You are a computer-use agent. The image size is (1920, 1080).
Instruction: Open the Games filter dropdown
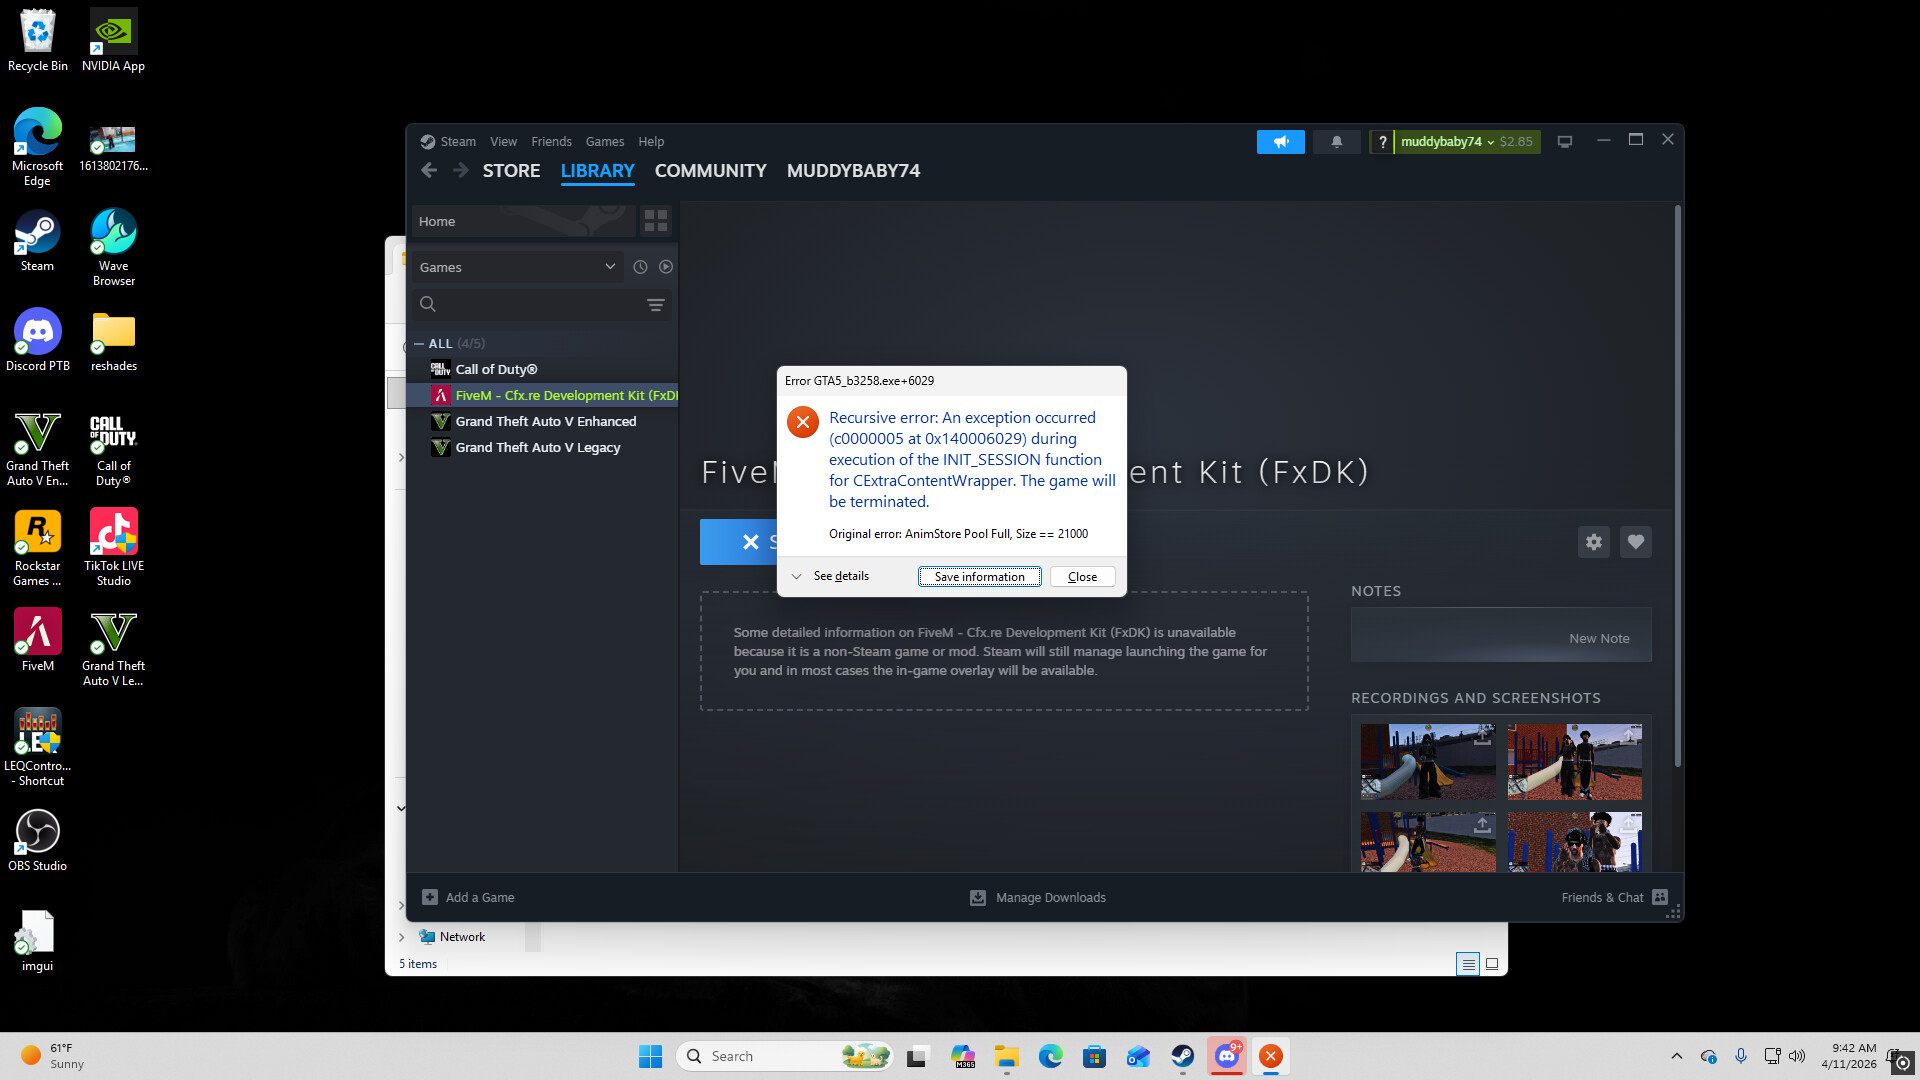517,267
